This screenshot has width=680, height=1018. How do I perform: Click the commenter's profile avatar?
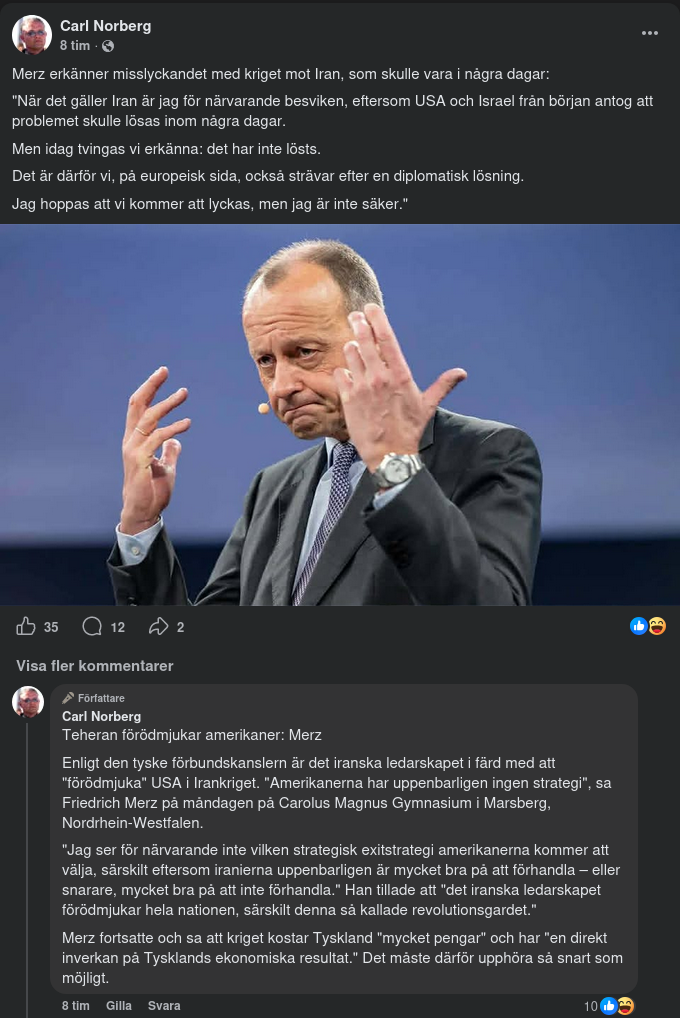pos(28,702)
